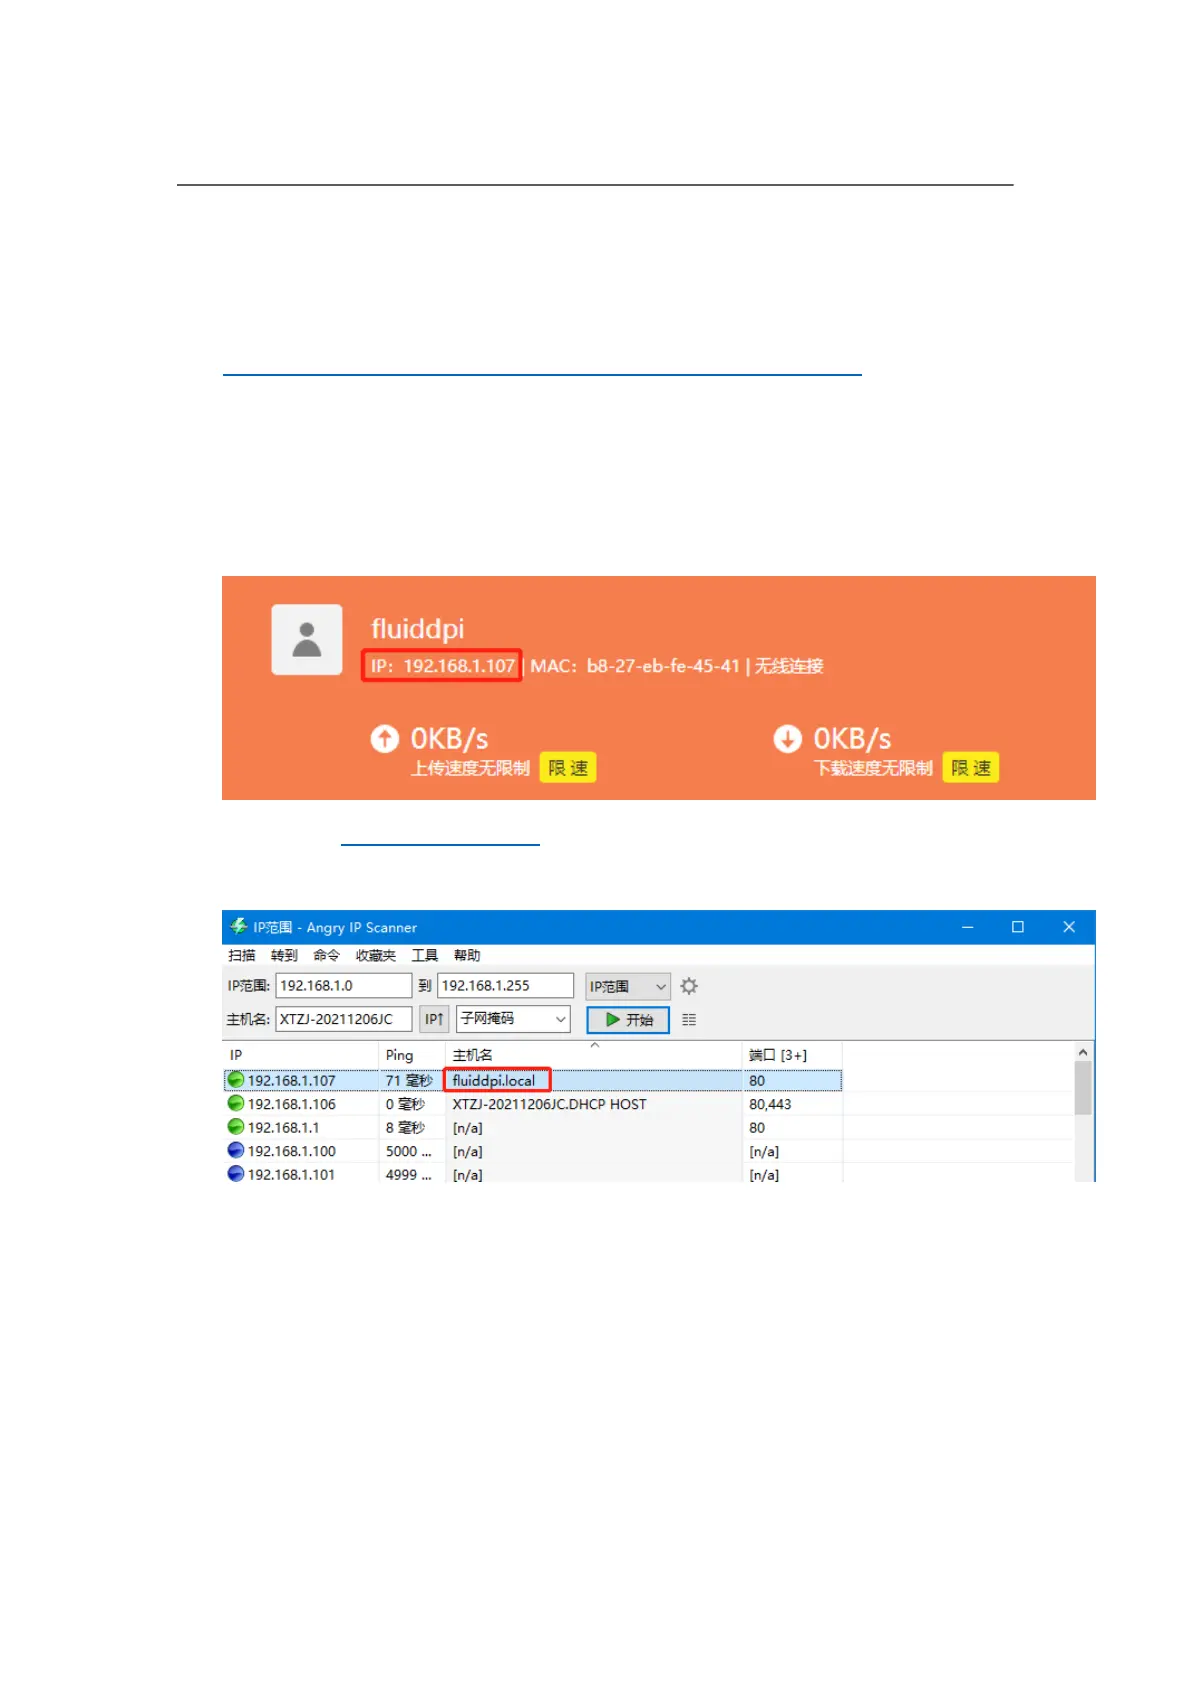
Task: Click green status icon for 192.168.1.106
Action: (x=236, y=1103)
